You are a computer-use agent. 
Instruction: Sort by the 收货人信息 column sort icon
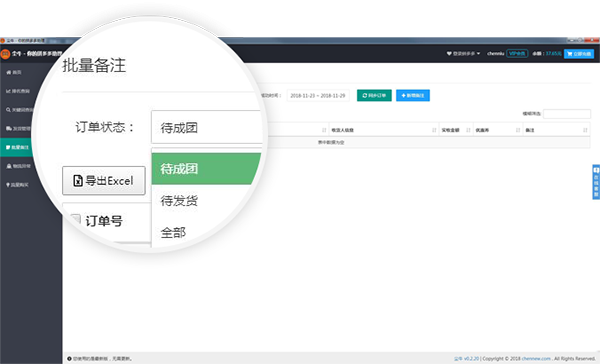434,130
